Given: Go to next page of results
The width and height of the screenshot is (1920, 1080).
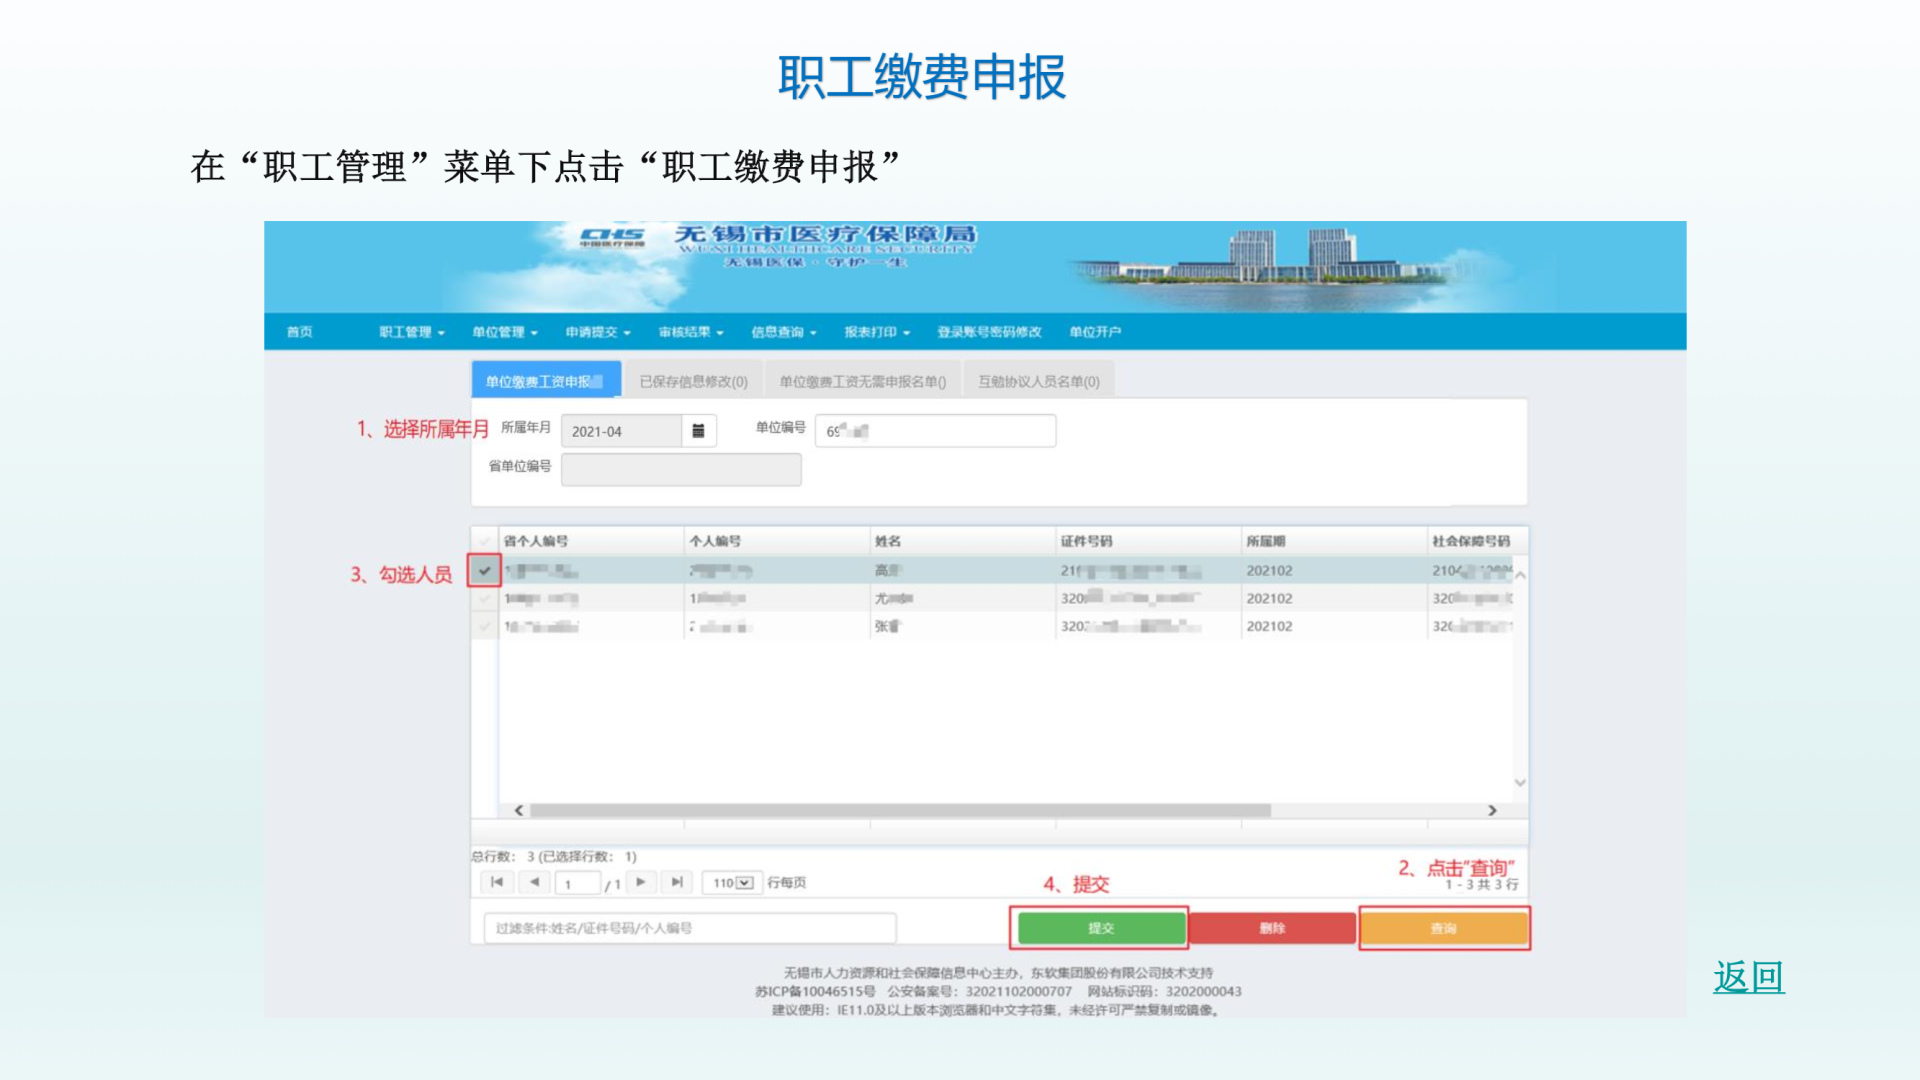Looking at the screenshot, I should [x=641, y=882].
